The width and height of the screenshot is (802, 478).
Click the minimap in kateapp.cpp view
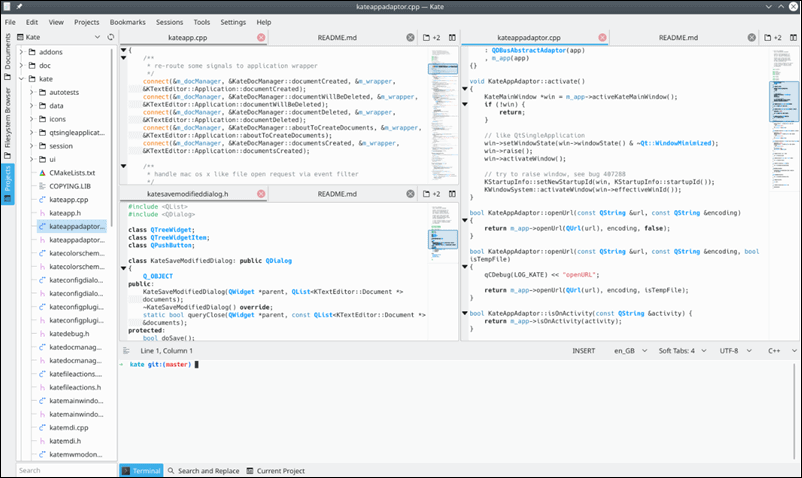pos(443,115)
